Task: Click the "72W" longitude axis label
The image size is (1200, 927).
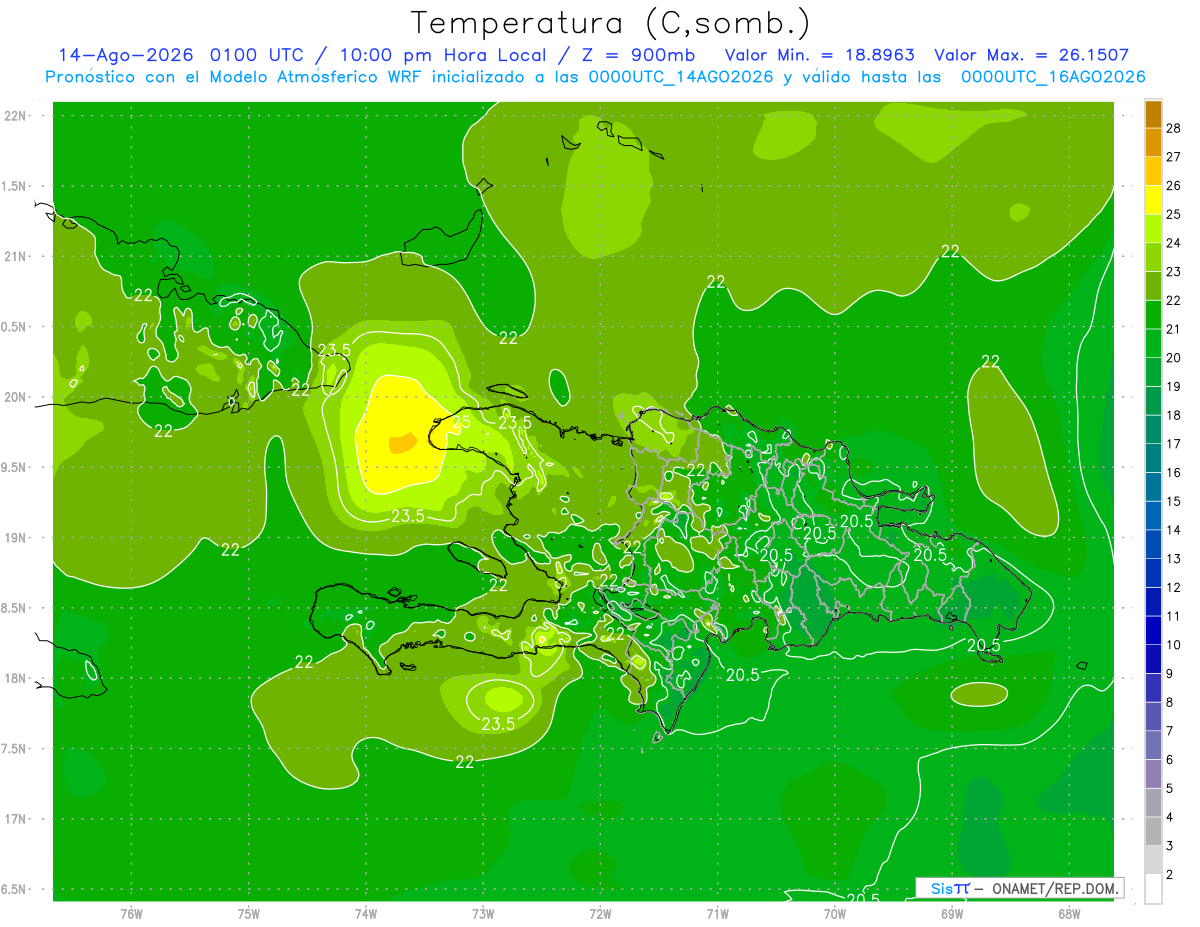Action: click(601, 914)
